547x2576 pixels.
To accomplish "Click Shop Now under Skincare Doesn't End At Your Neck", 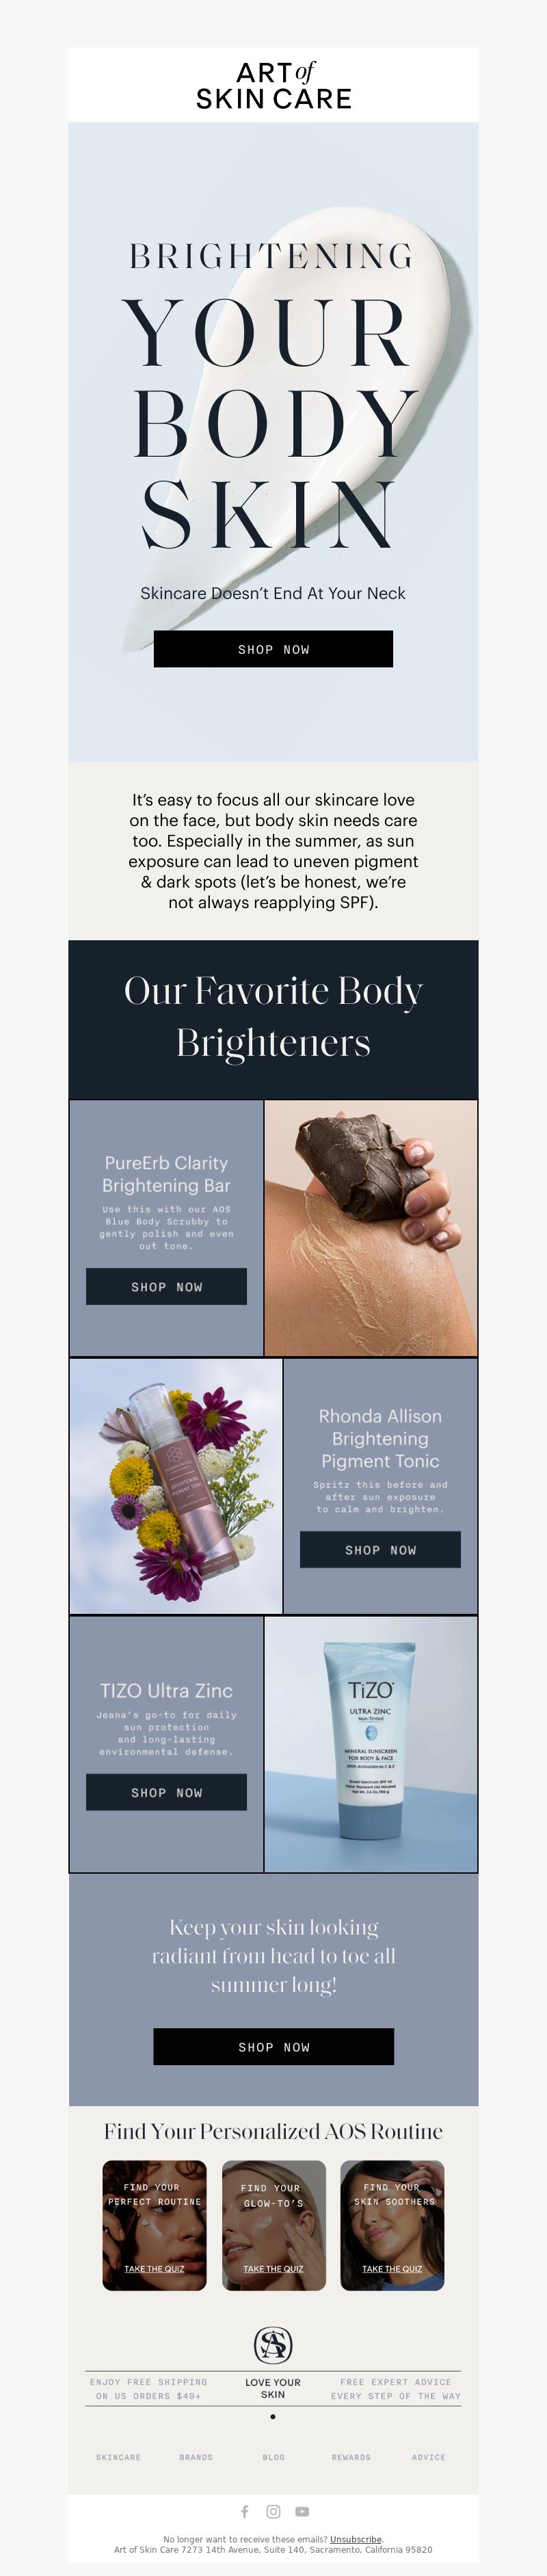I will pyautogui.click(x=273, y=649).
